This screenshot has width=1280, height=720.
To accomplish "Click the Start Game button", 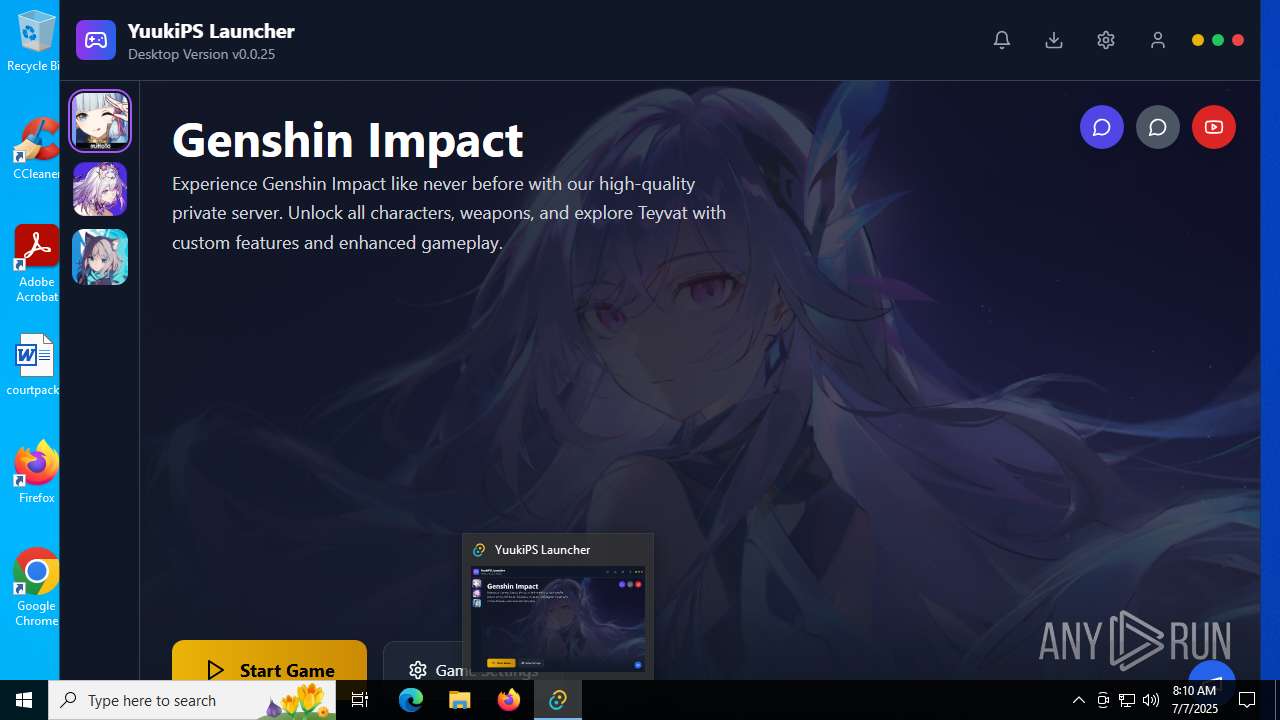I will point(269,661).
